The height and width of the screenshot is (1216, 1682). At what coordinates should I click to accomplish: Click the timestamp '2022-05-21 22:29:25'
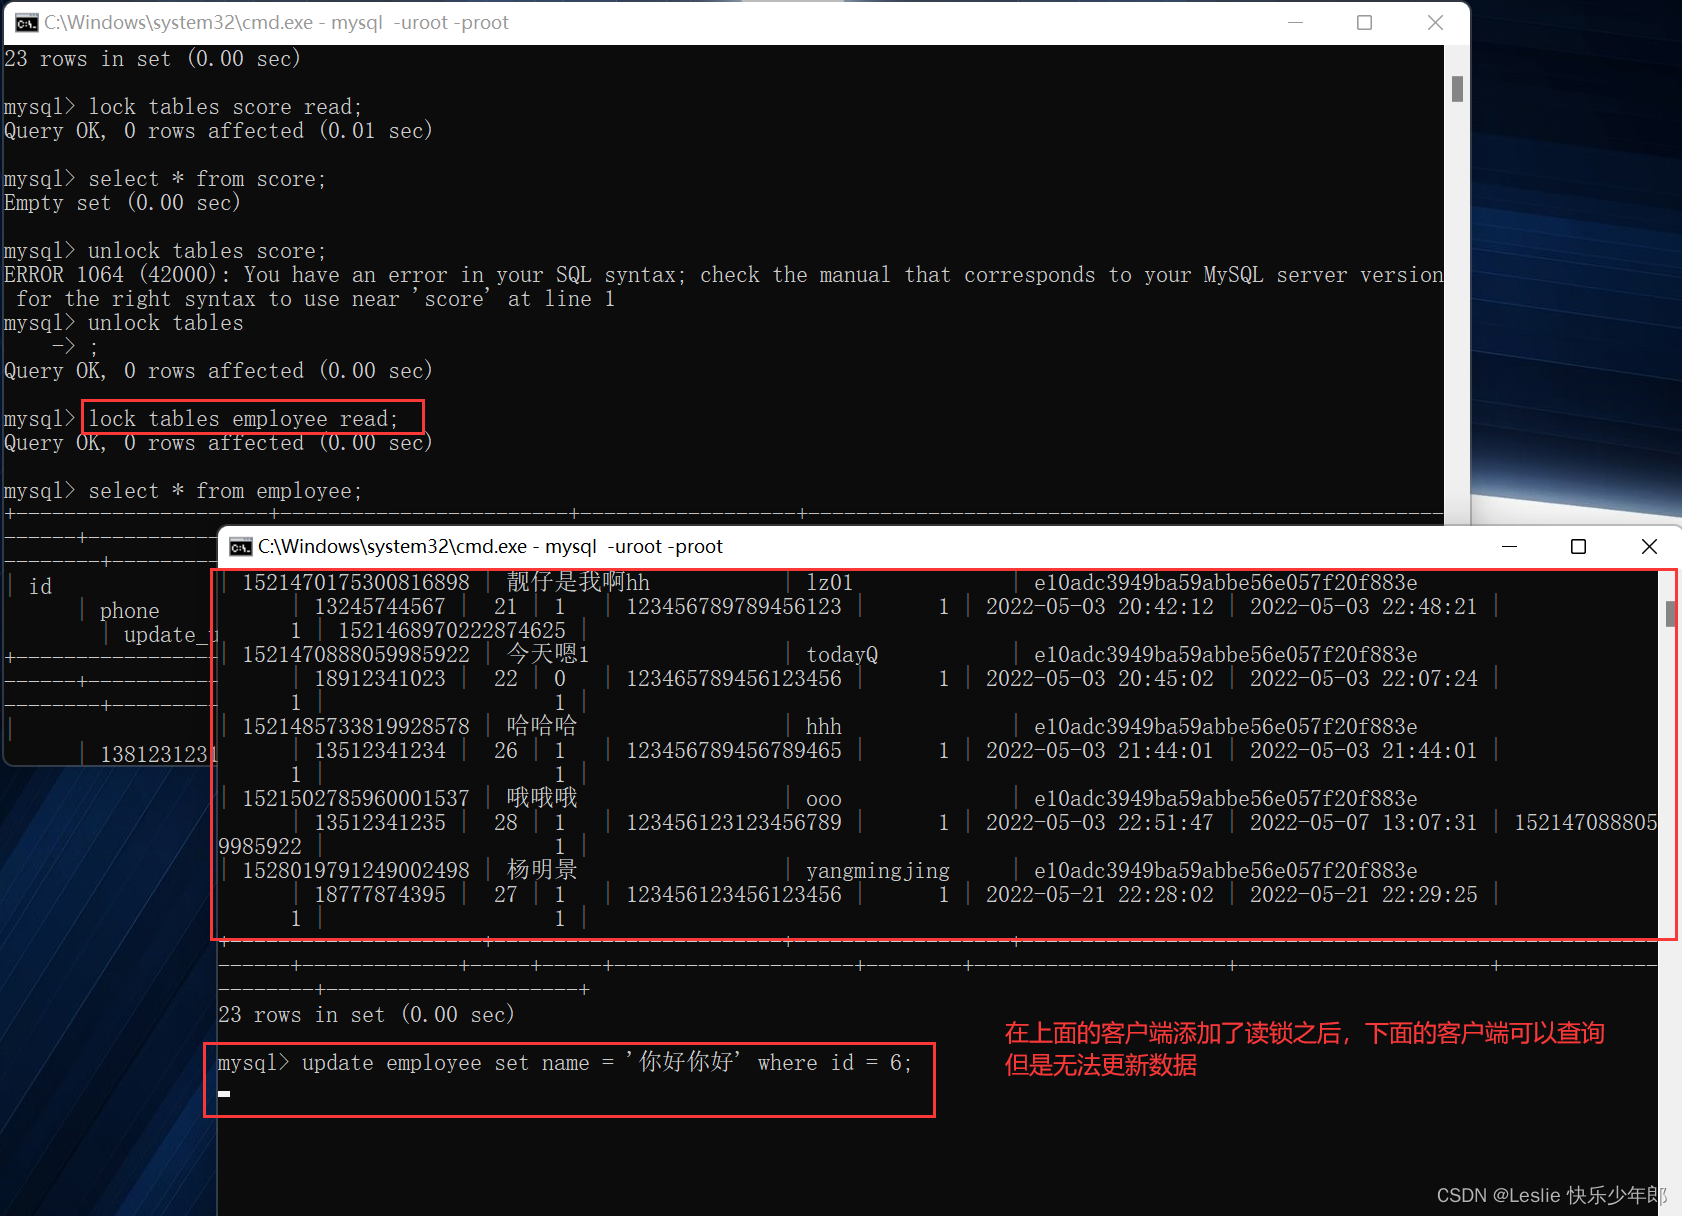click(1364, 895)
